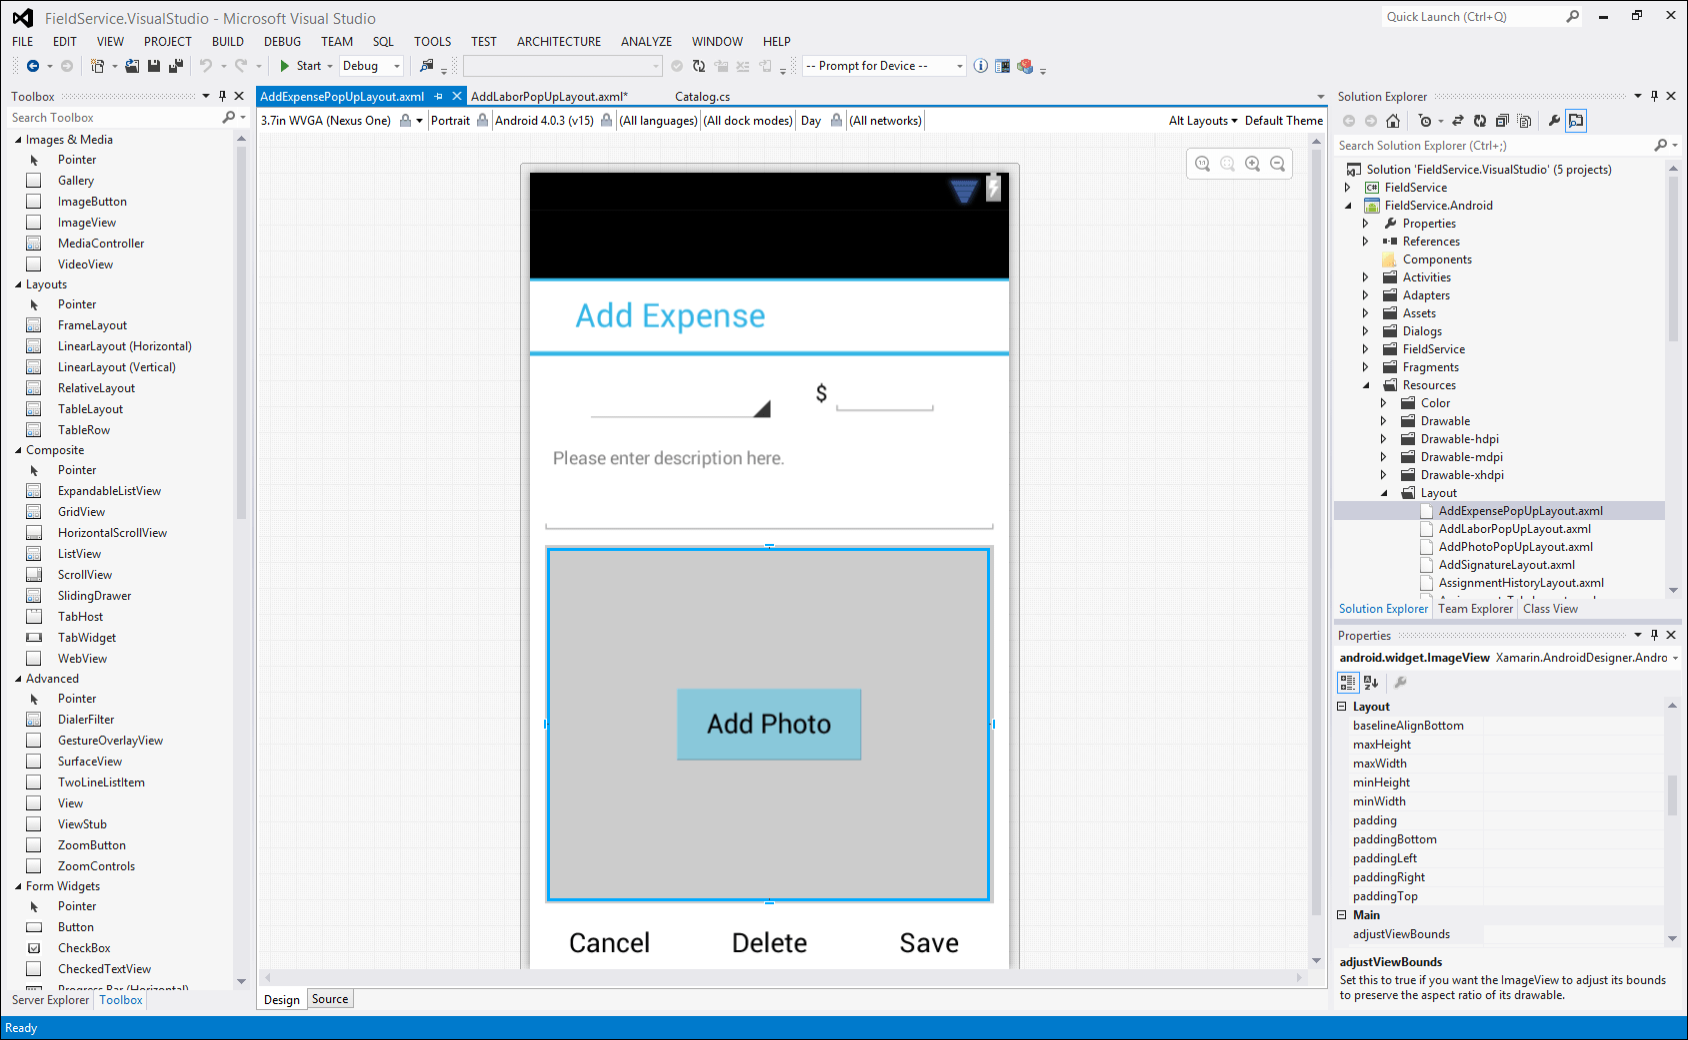
Task: Open Solution Explorer wrench Properties icon
Action: (x=1554, y=121)
